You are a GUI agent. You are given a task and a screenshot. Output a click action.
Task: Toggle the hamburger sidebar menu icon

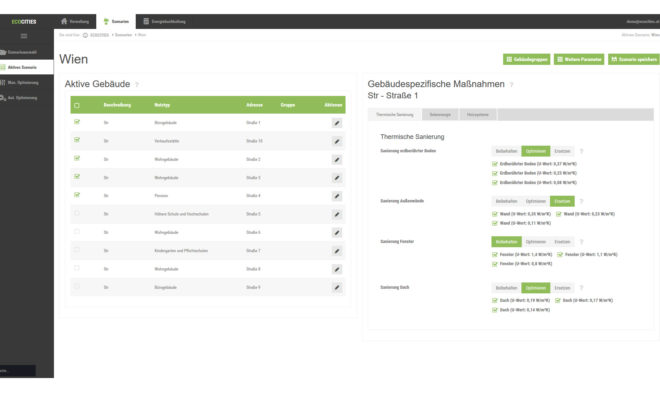point(24,36)
